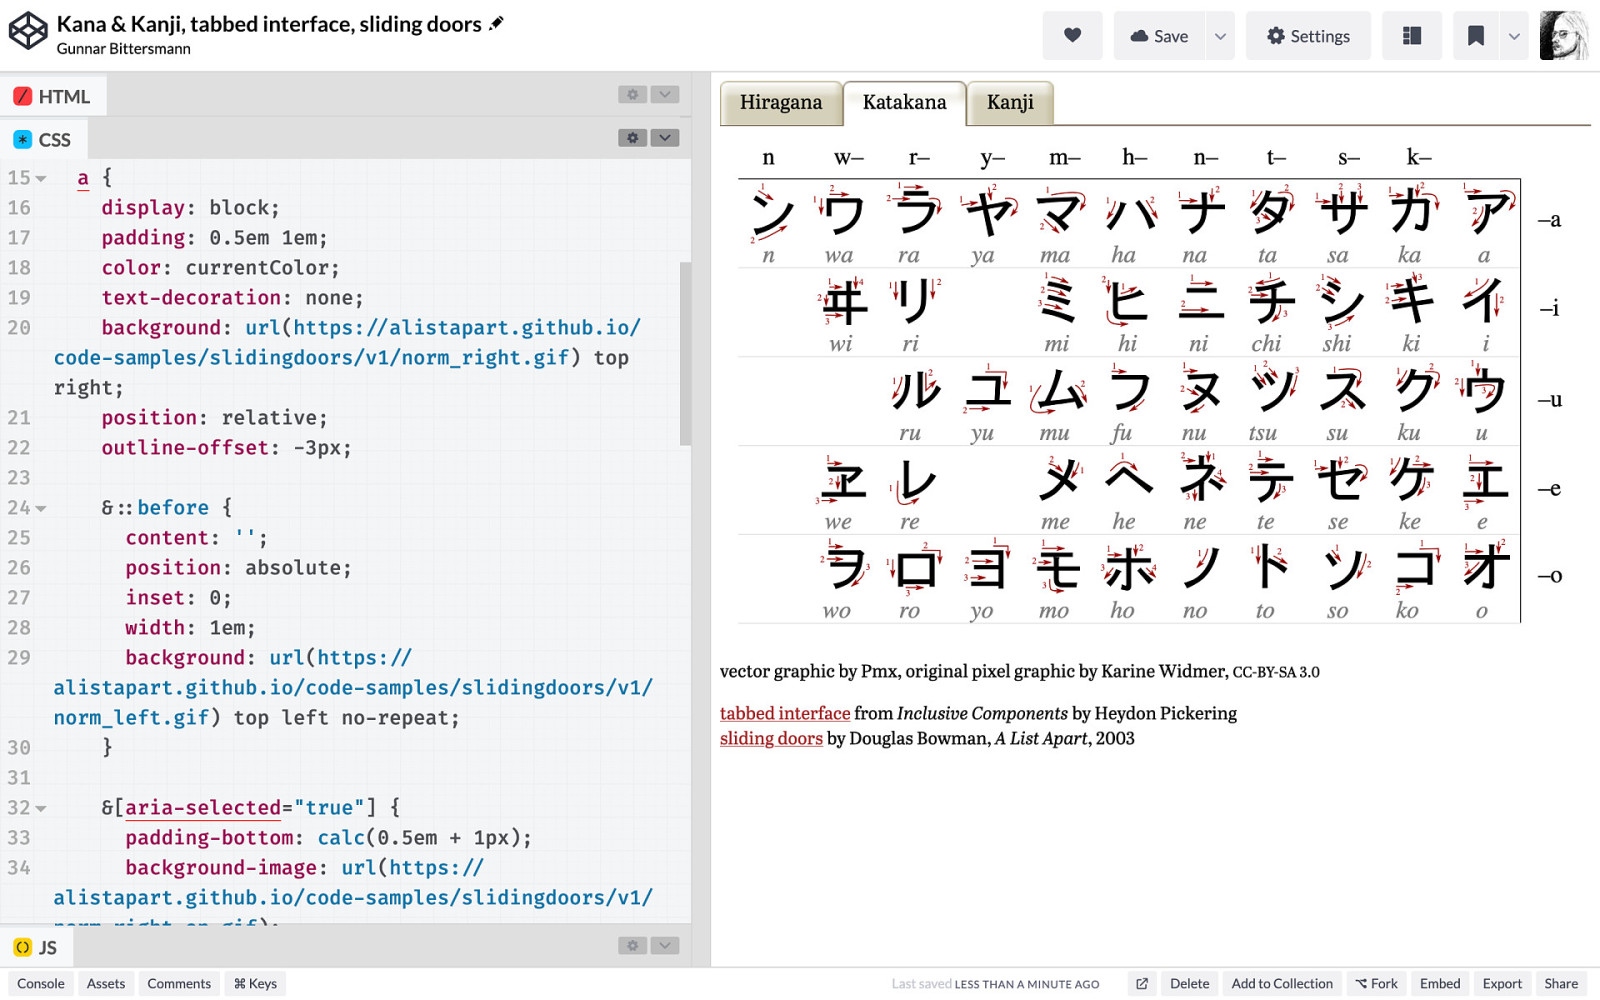Image resolution: width=1600 pixels, height=1000 pixels.
Task: Click the CSS editor vertical scrollbar
Action: 685,353
